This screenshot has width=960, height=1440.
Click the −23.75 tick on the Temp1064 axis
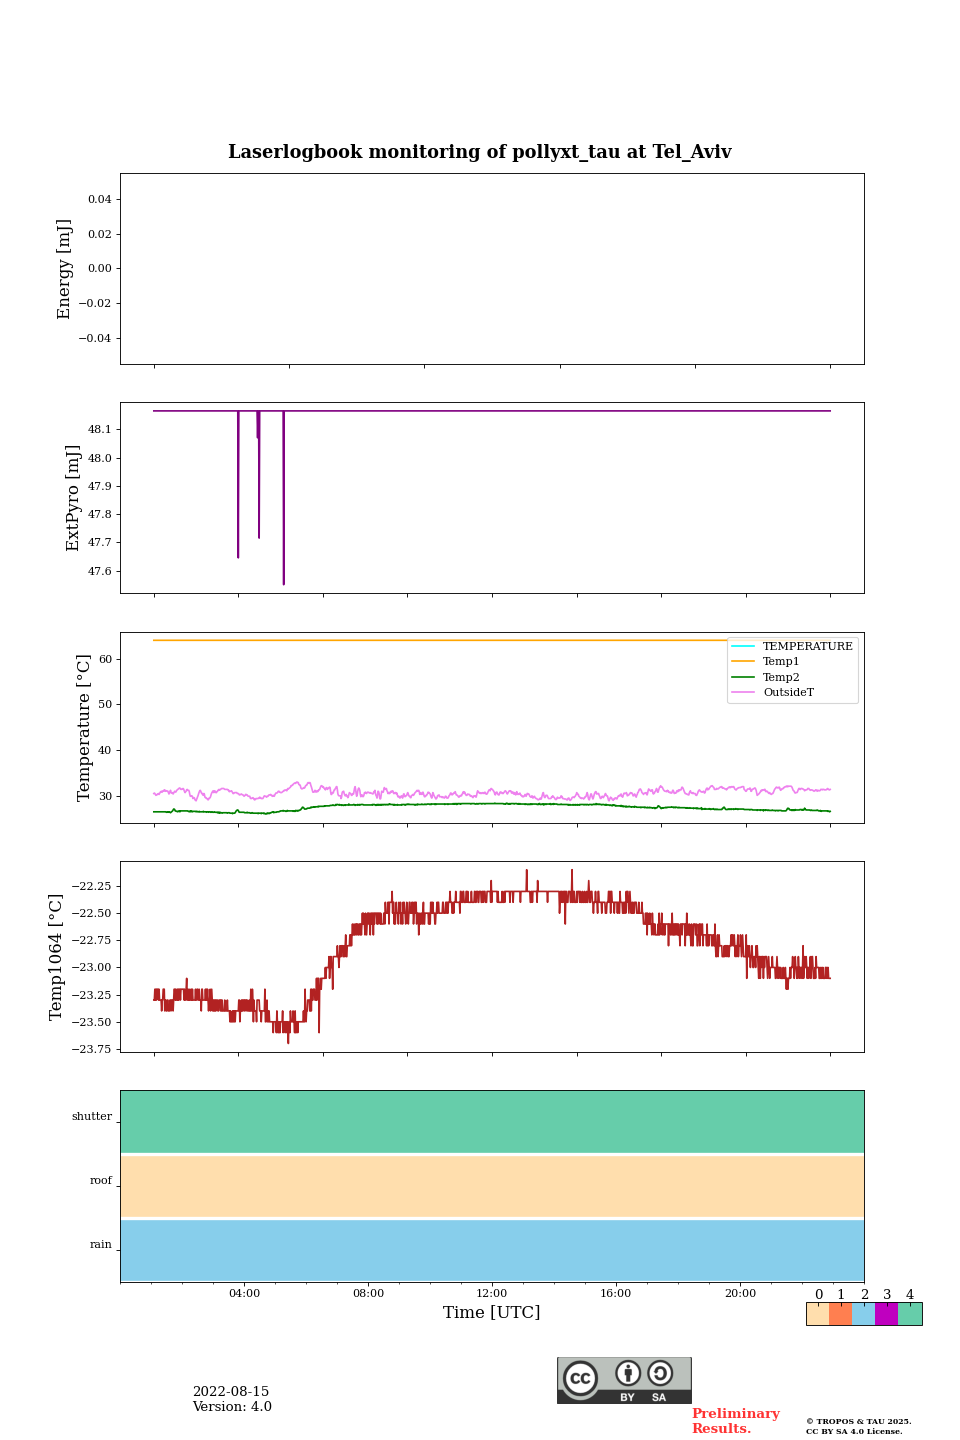pyautogui.click(x=90, y=1049)
